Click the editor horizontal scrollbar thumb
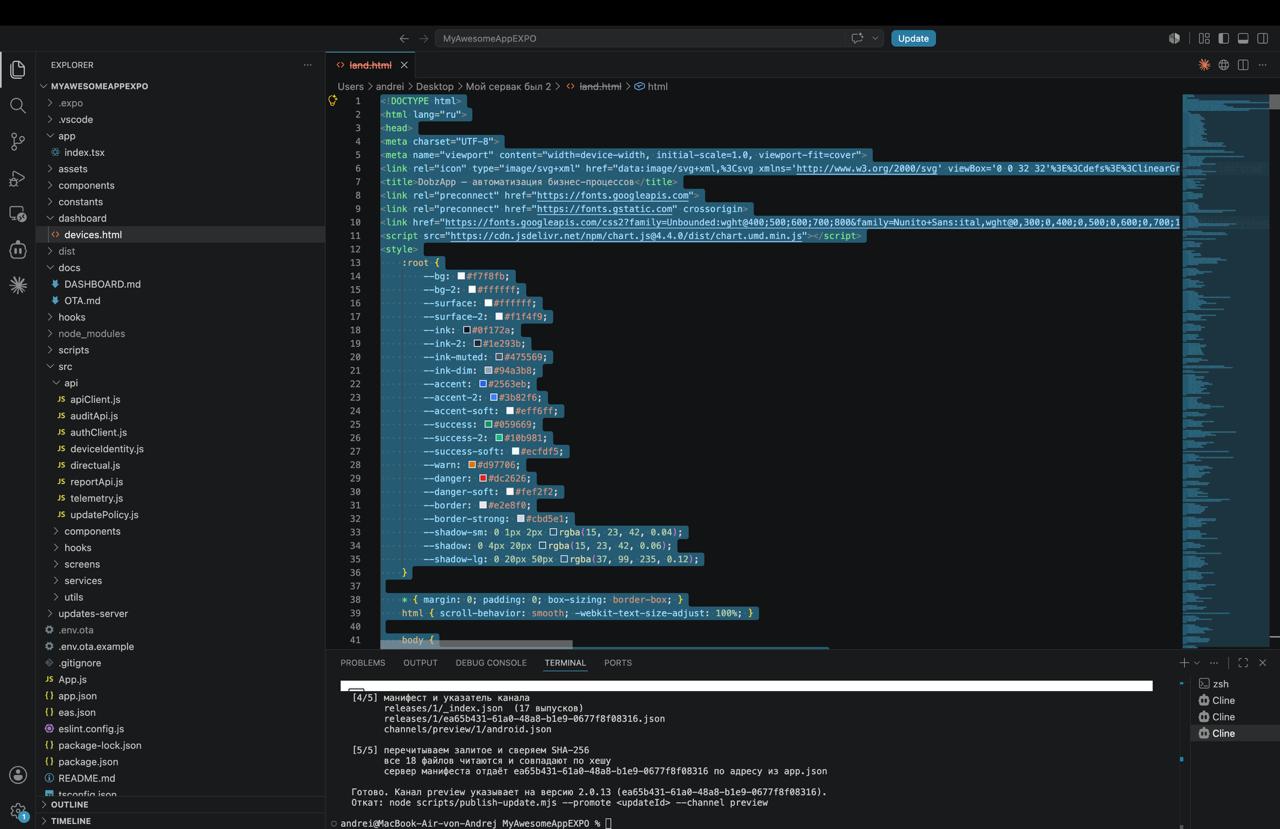Image resolution: width=1280 pixels, height=829 pixels. pos(476,644)
